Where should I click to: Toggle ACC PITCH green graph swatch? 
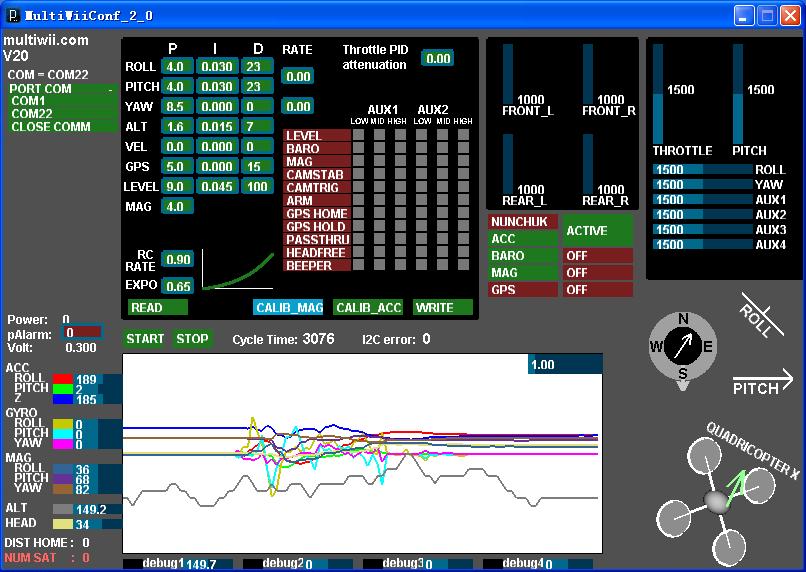pyautogui.click(x=63, y=389)
